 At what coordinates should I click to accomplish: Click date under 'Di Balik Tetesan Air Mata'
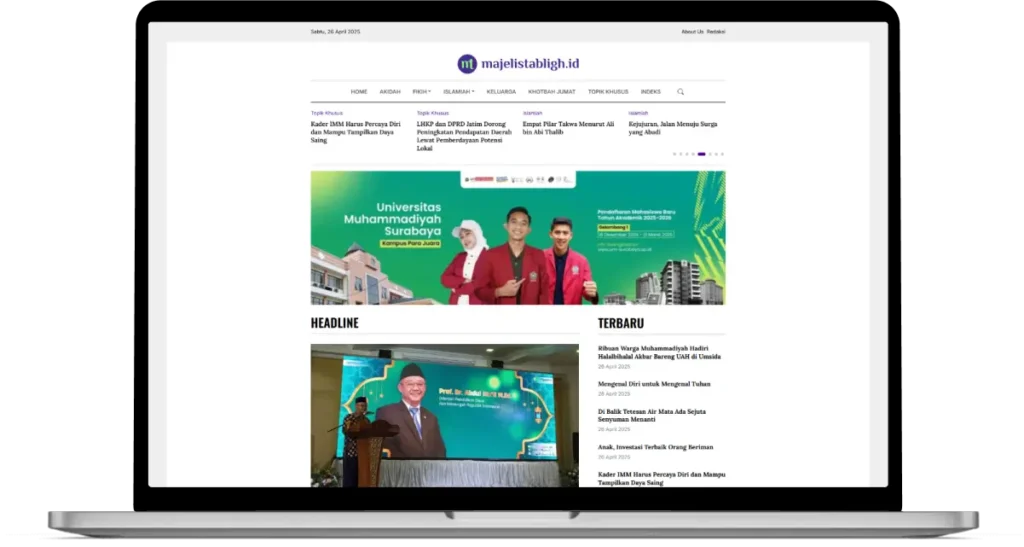tap(614, 430)
